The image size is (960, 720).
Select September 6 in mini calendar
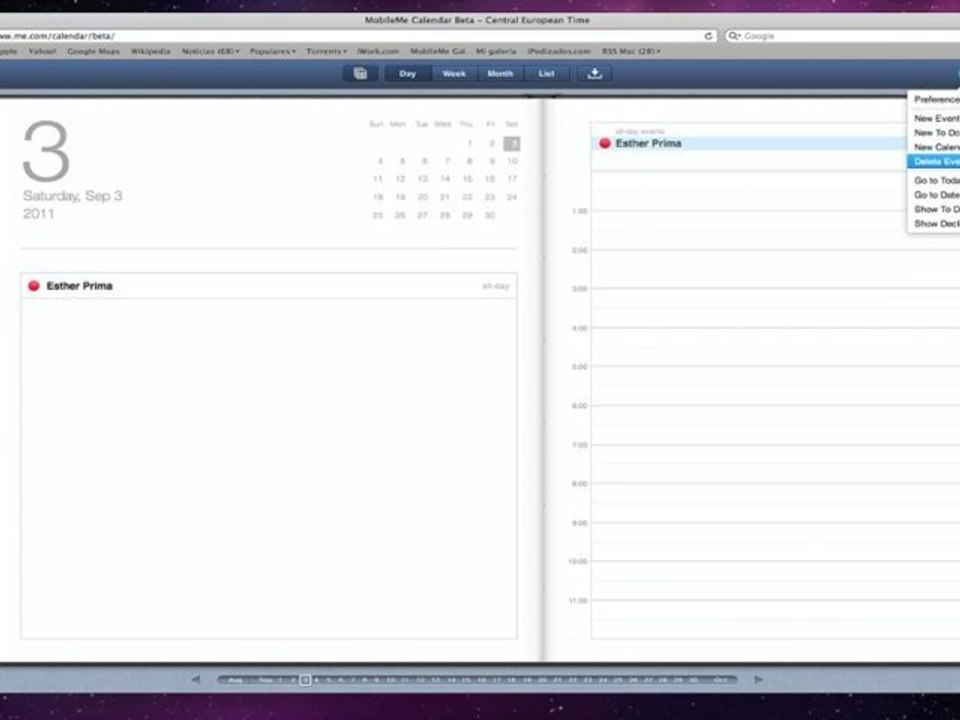pos(424,161)
